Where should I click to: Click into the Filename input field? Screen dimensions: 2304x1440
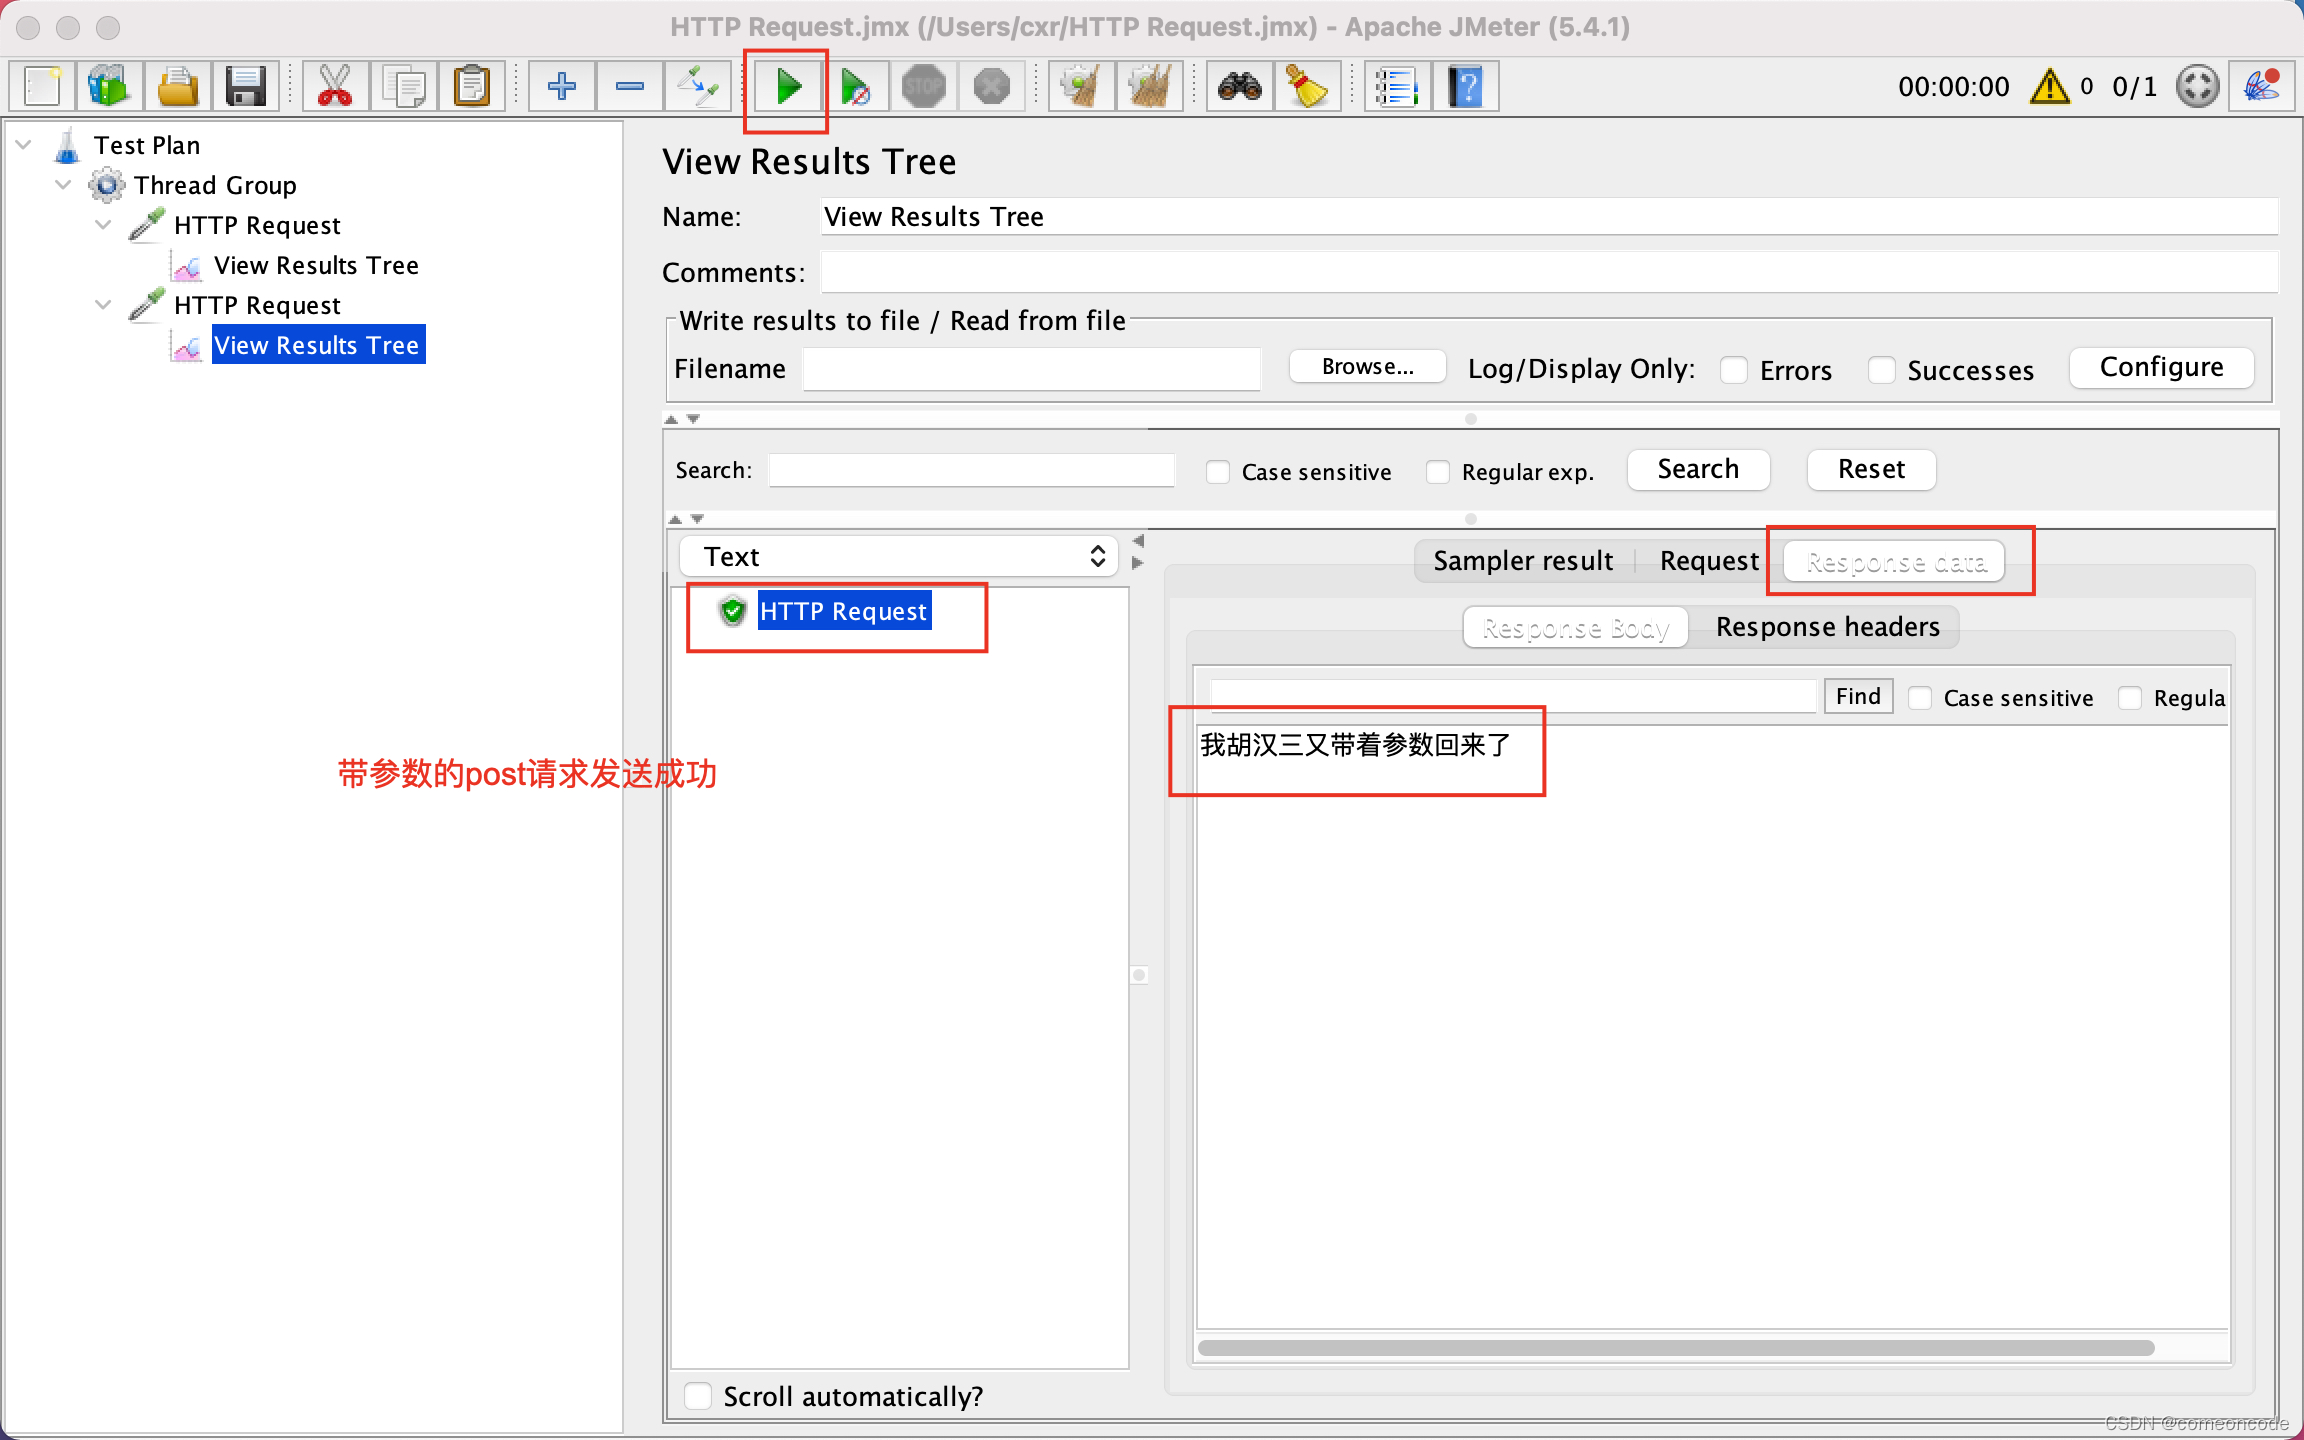(1031, 369)
